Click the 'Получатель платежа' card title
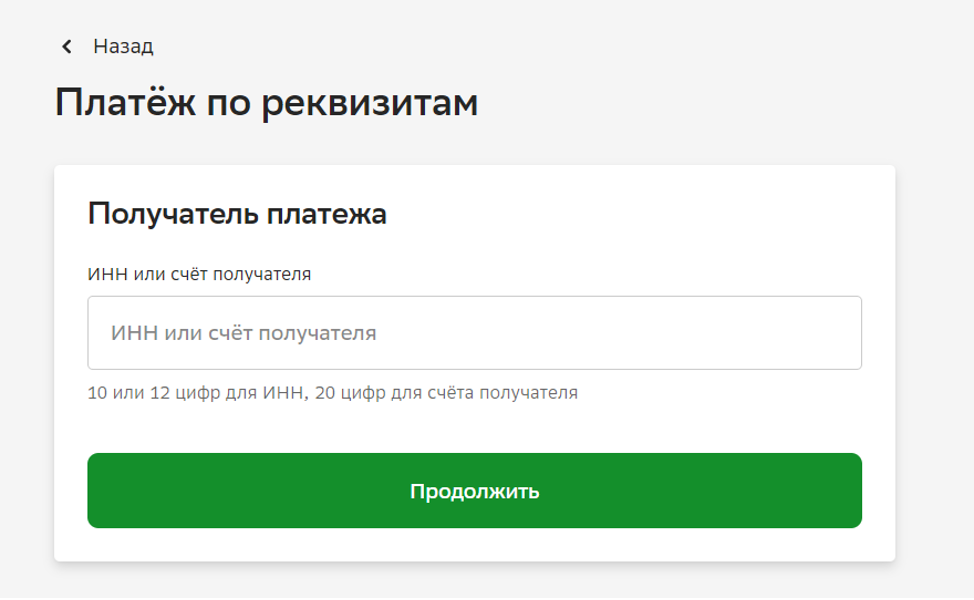974x600 pixels. (237, 214)
